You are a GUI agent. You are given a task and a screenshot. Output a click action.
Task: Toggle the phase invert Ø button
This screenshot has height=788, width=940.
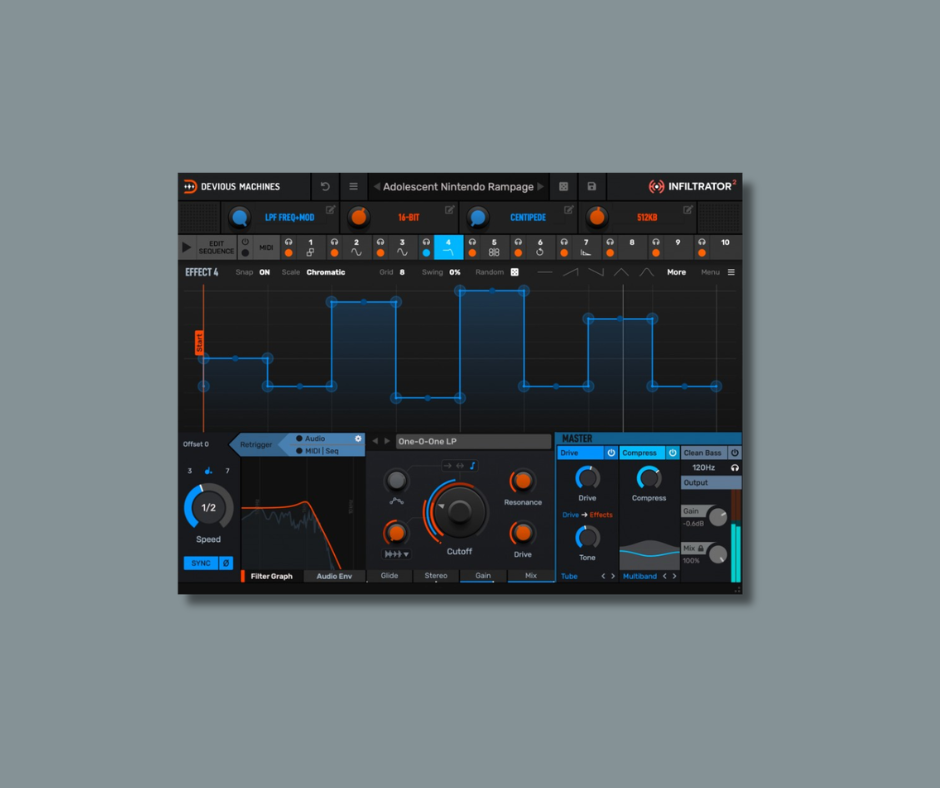[x=226, y=563]
